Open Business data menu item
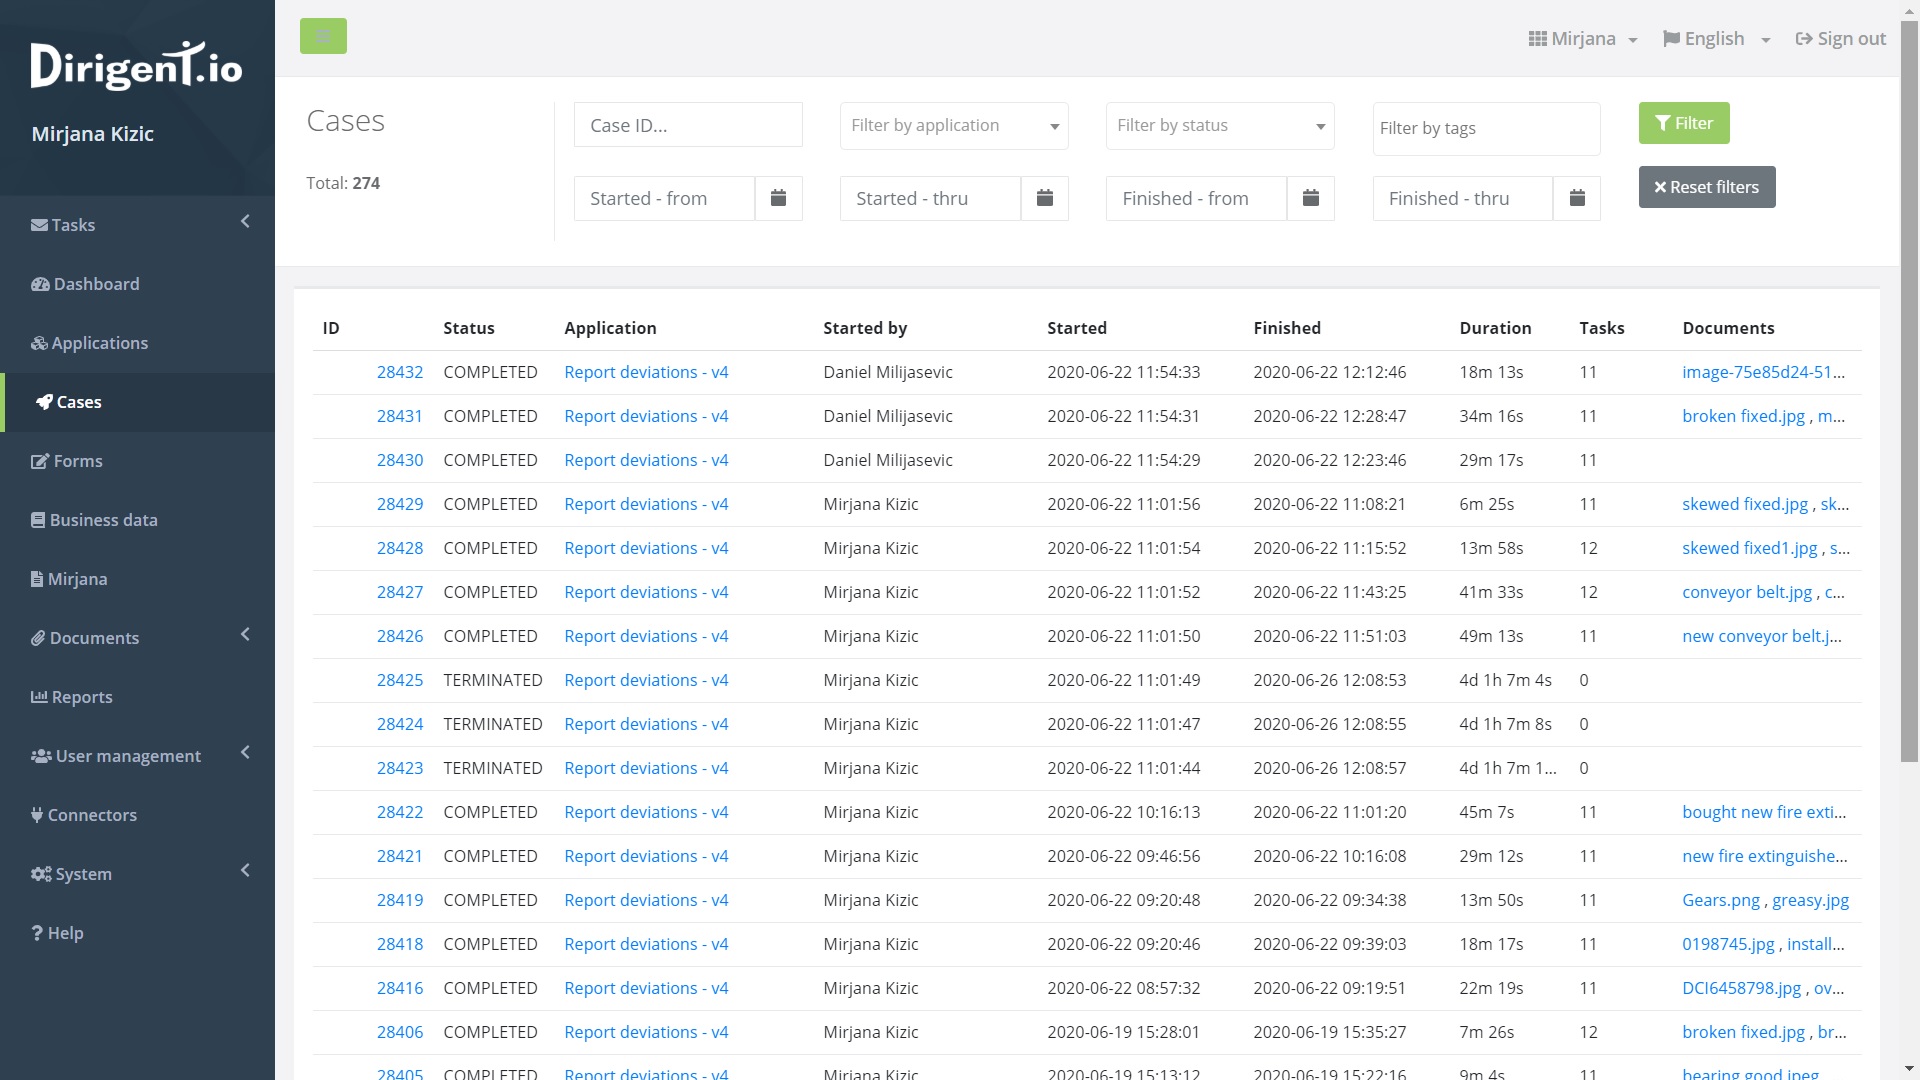1920x1080 pixels. point(103,520)
